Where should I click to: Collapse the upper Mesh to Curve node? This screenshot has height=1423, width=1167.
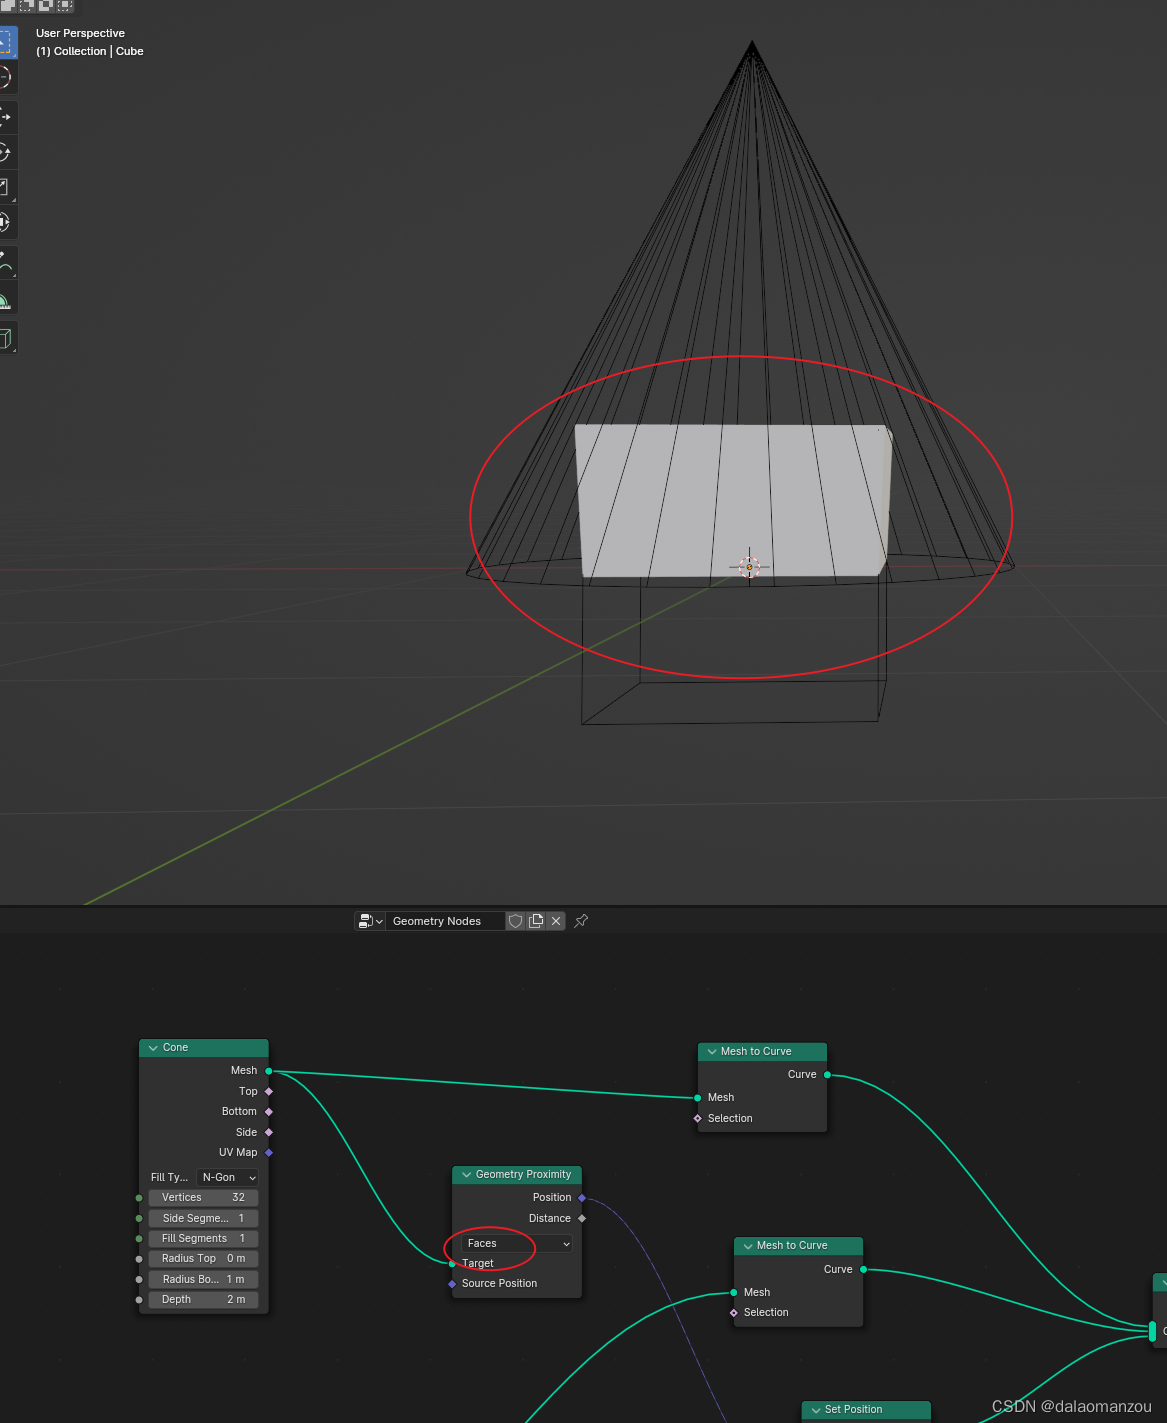(711, 1052)
